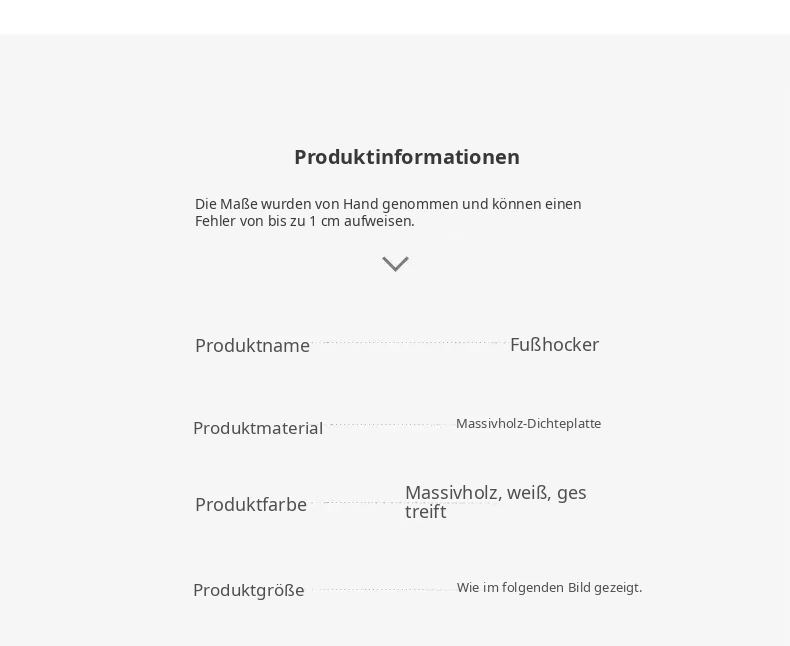
Task: Click the downward chevron arrow icon
Action: (x=395, y=264)
